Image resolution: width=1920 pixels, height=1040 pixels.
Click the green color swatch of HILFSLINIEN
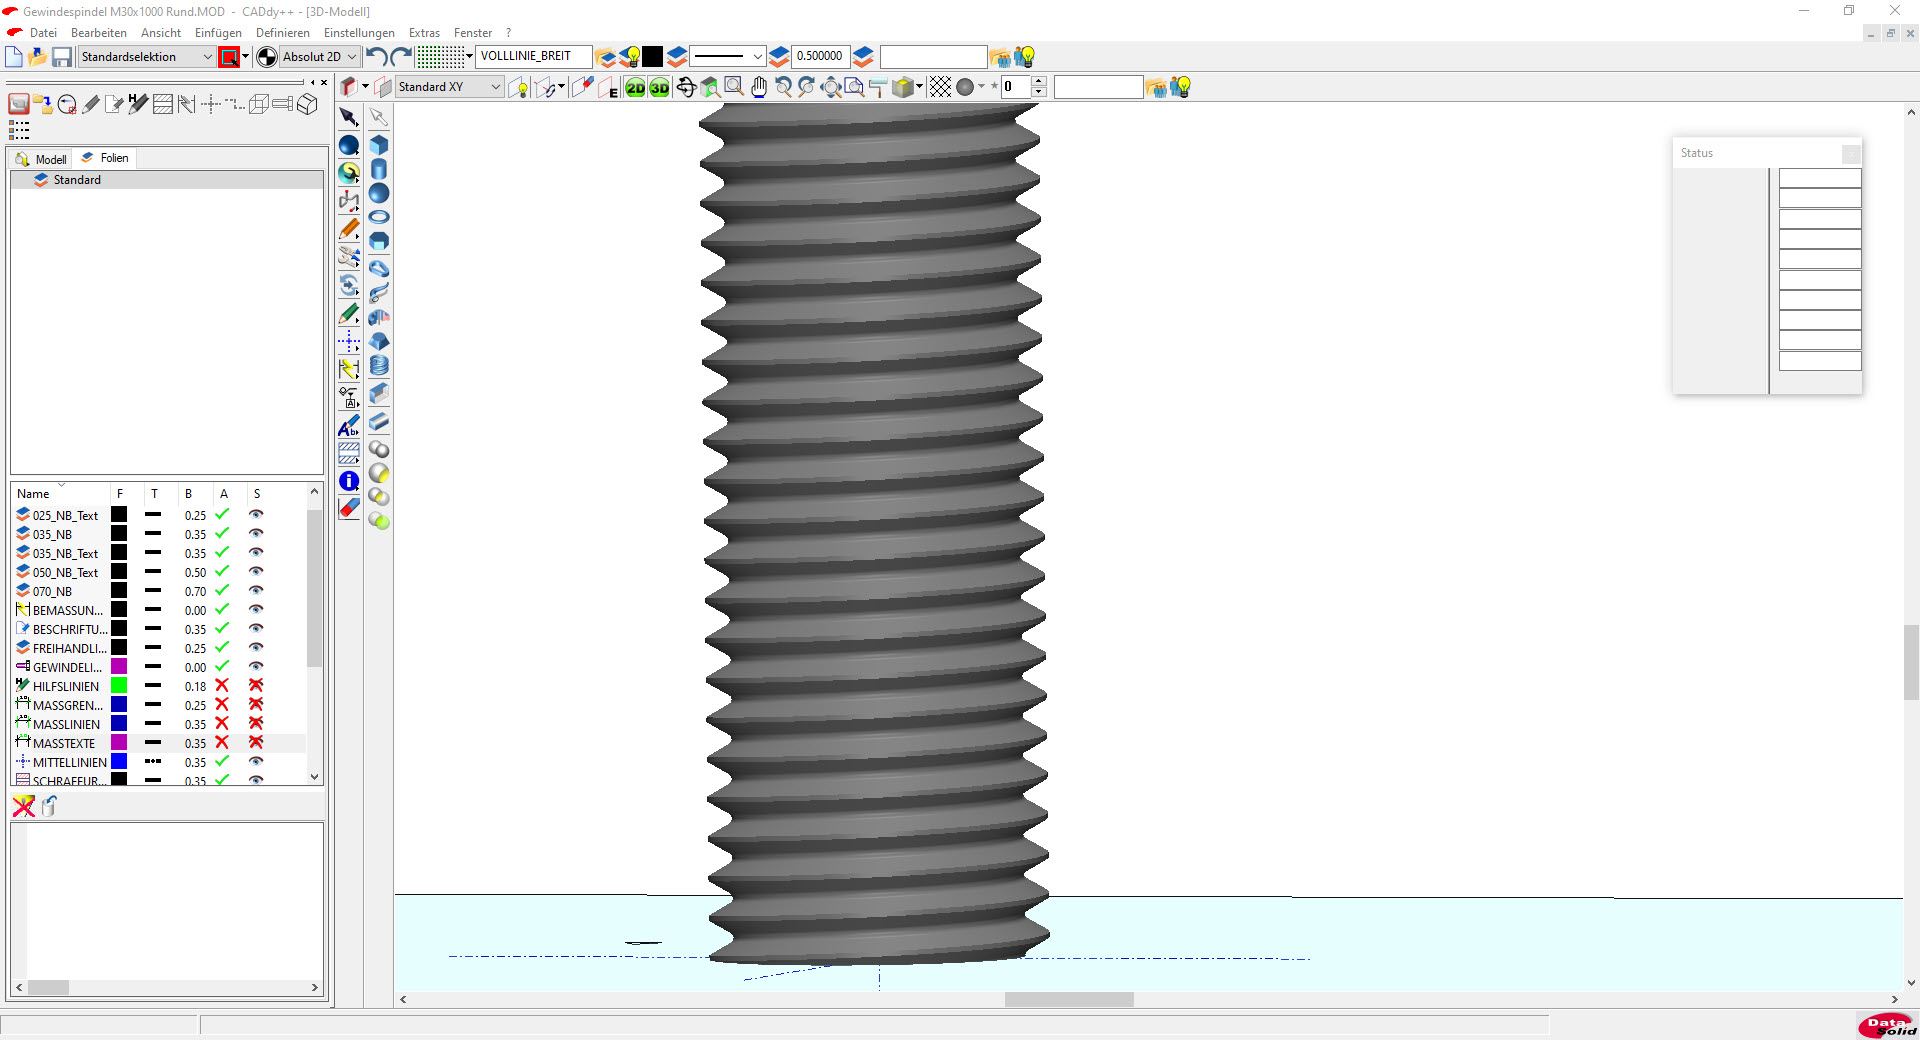point(118,685)
